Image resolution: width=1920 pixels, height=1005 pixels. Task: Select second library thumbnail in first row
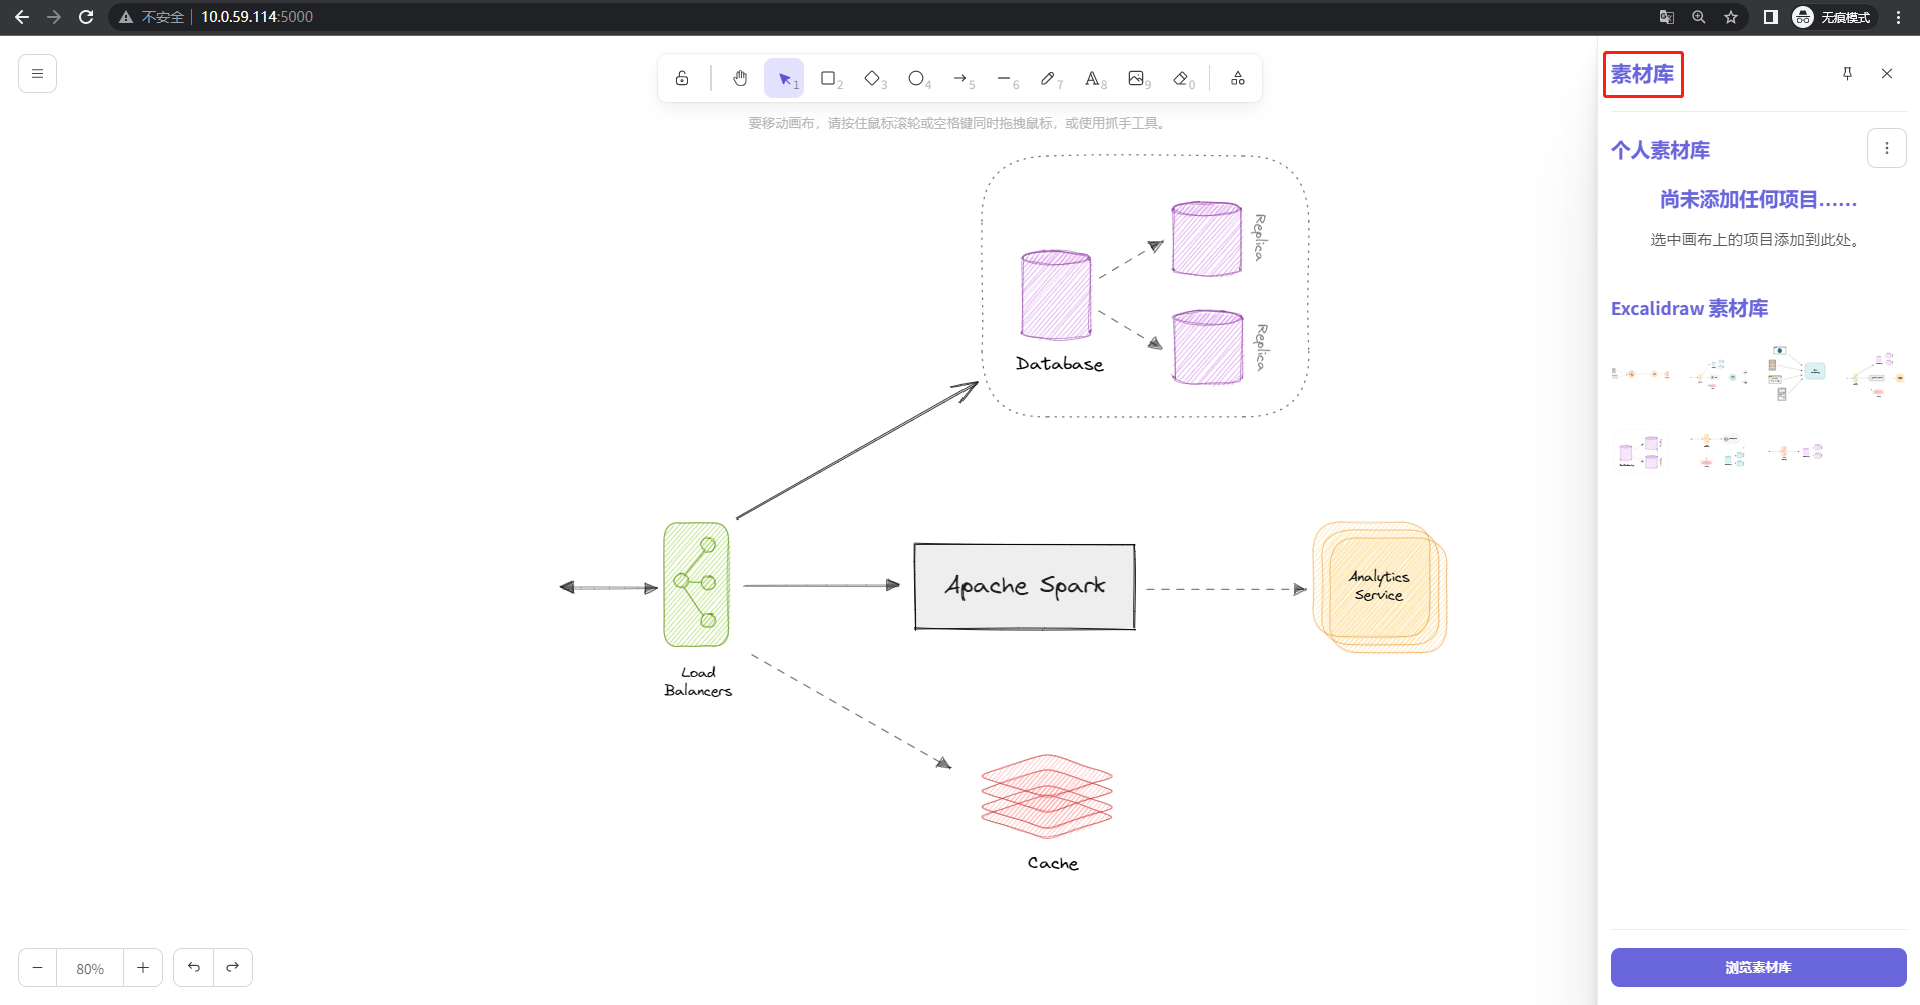pyautogui.click(x=1719, y=374)
